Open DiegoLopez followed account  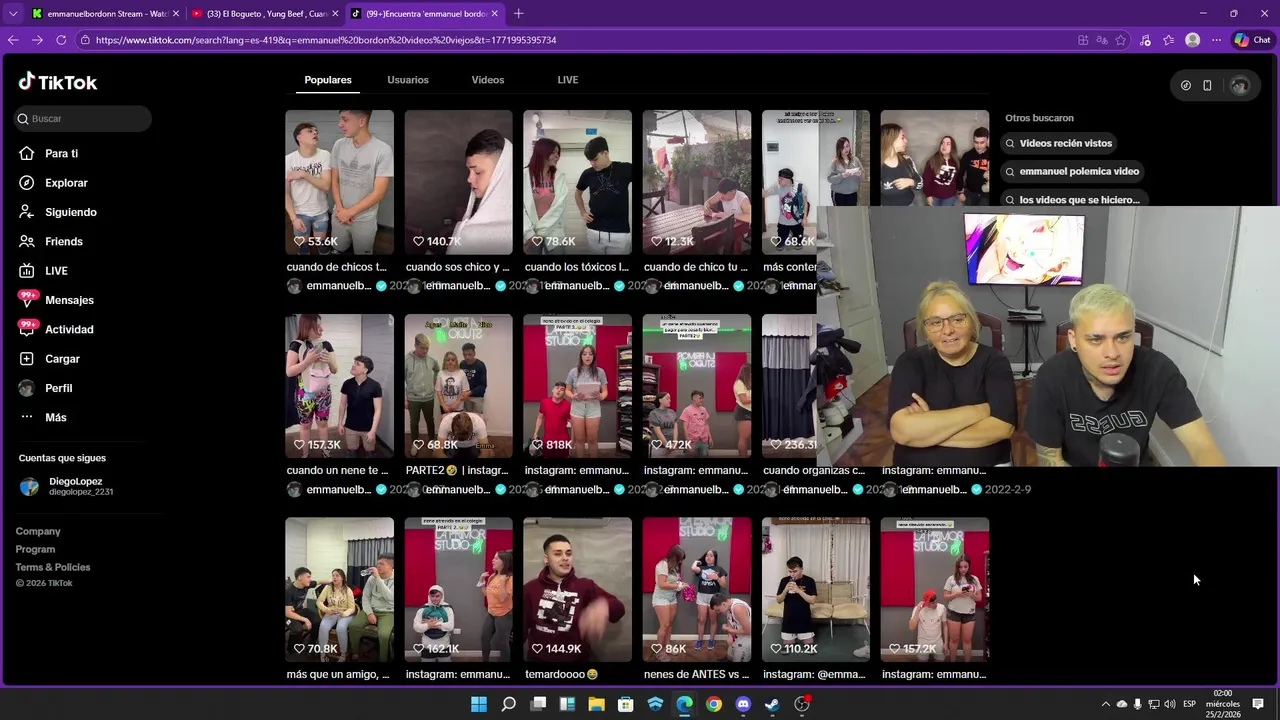tap(83, 486)
